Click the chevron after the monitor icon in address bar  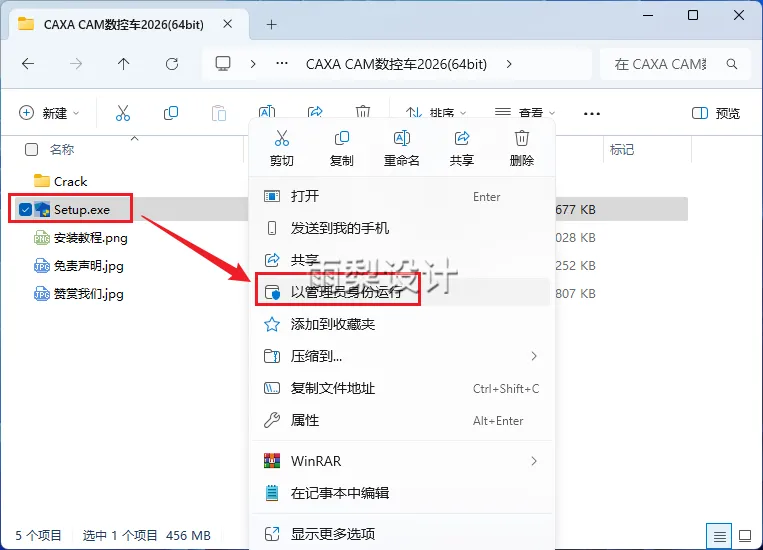click(x=253, y=64)
